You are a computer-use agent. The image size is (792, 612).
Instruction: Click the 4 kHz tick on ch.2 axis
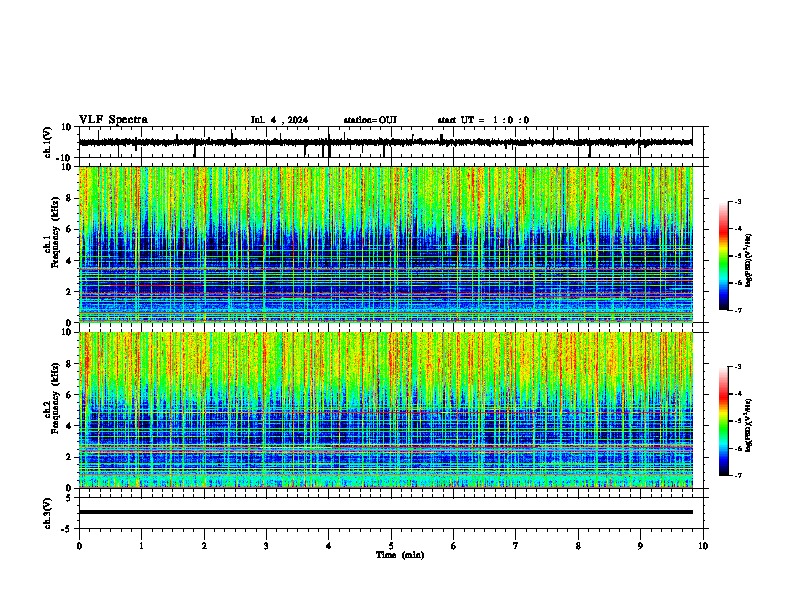point(69,426)
